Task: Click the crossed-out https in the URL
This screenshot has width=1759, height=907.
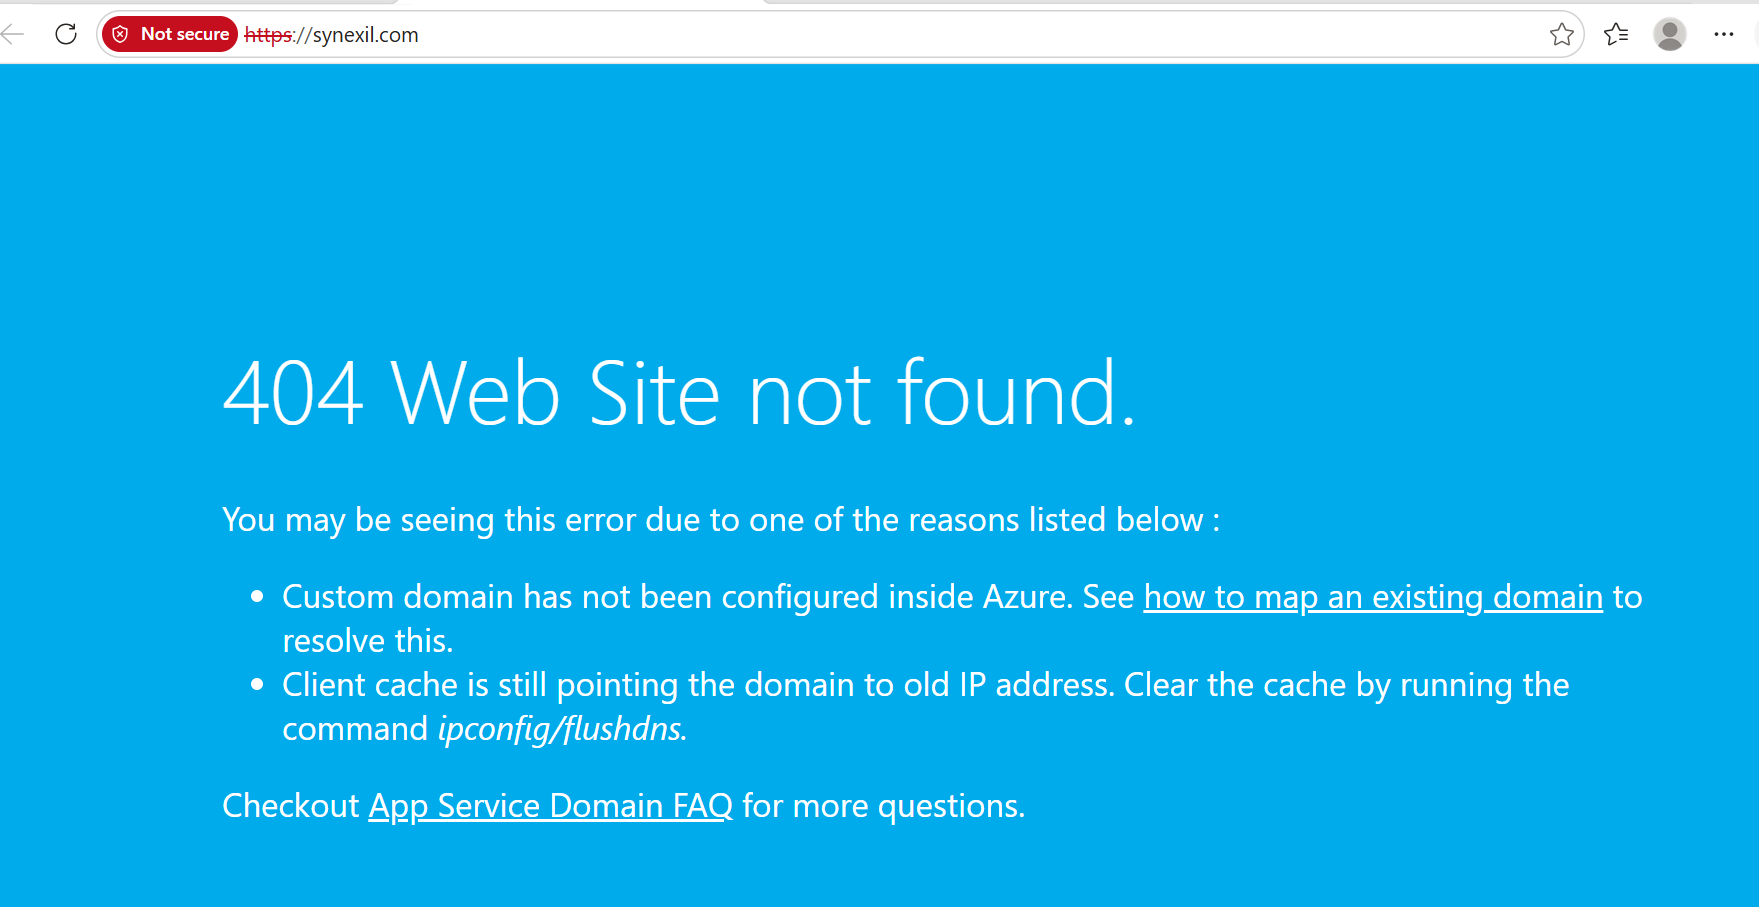Action: click(x=268, y=35)
